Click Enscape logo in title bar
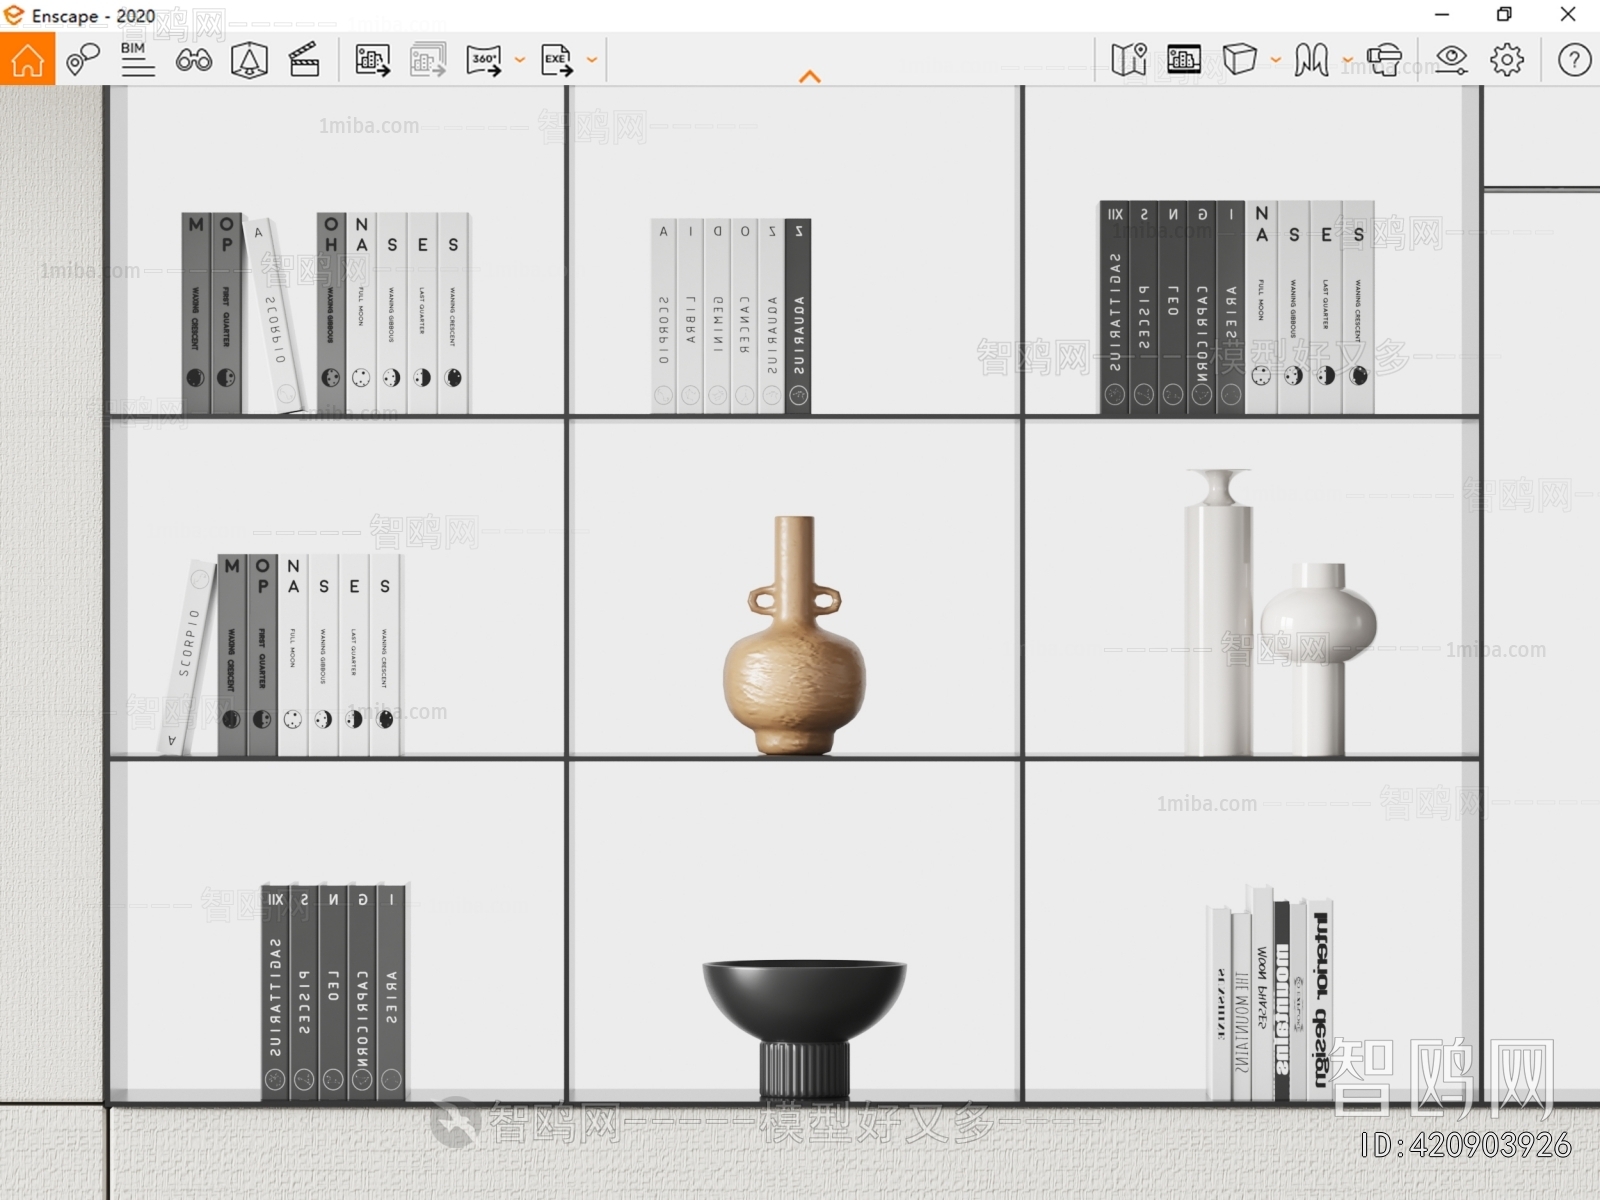This screenshot has height=1200, width=1600. click(x=14, y=15)
